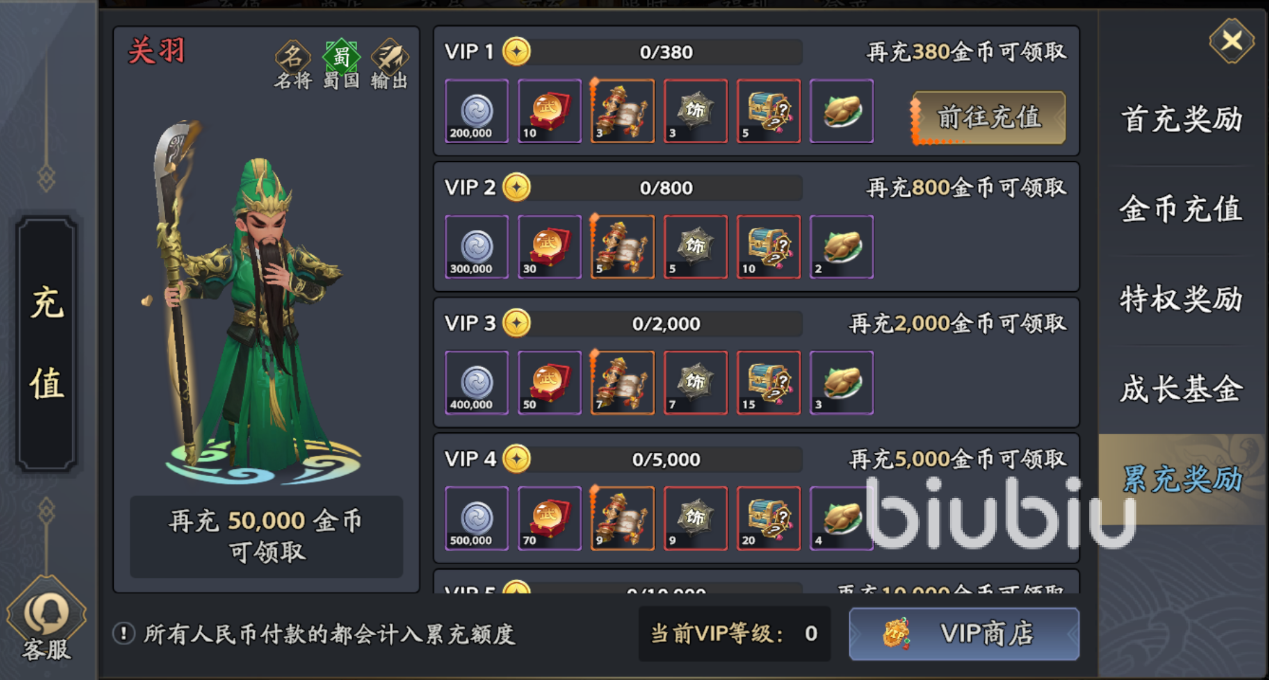The height and width of the screenshot is (680, 1269).
Task: Click the VIP 1 scroll reward icon
Action: point(622,111)
